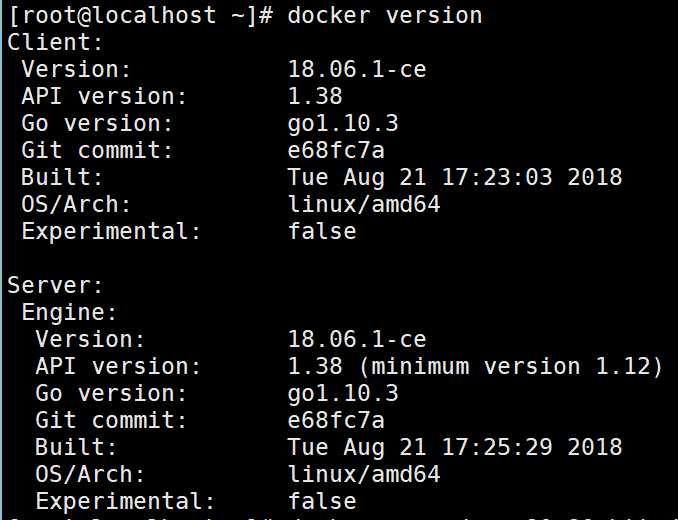Click the Server section header
The width and height of the screenshot is (678, 520).
55,285
